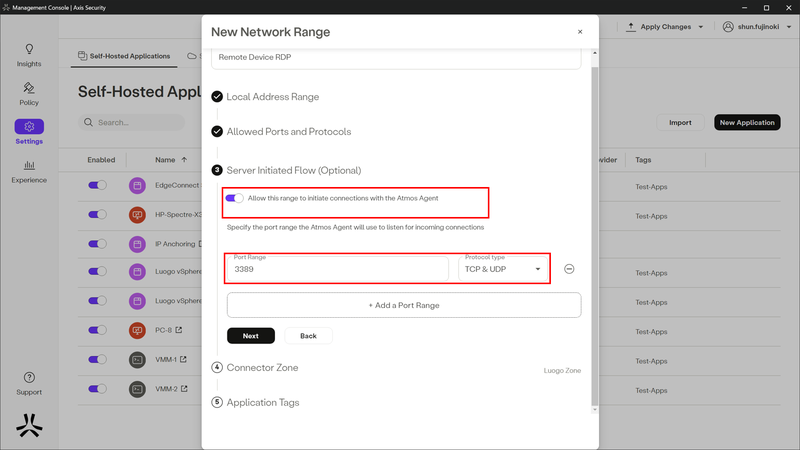Open the Policy section in sidebar
The width and height of the screenshot is (800, 450).
coord(29,94)
